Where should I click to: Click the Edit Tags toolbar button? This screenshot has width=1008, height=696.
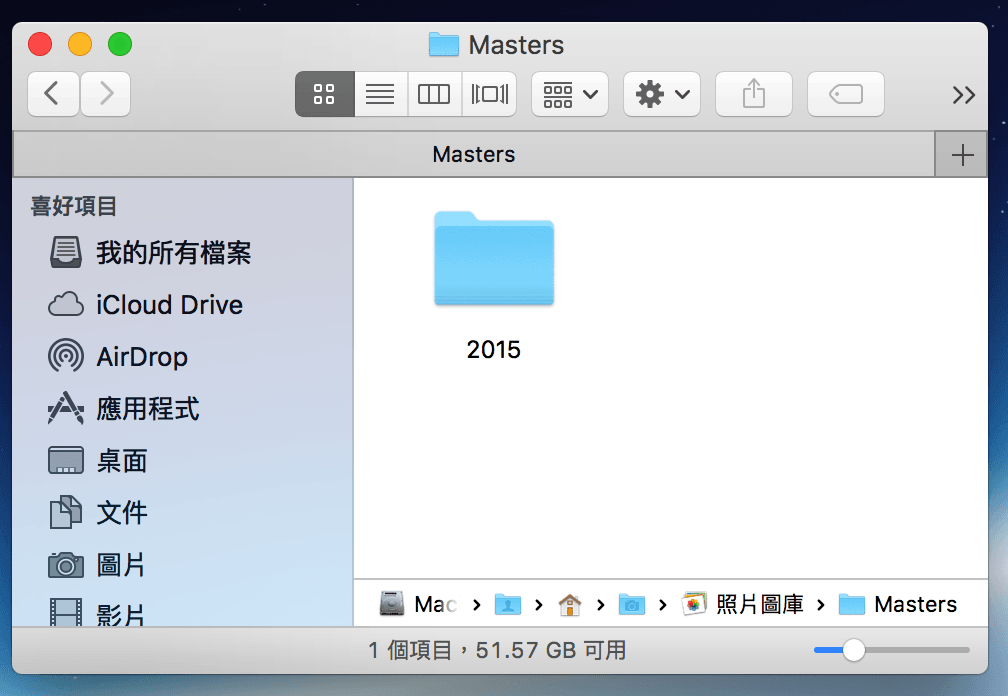(846, 94)
